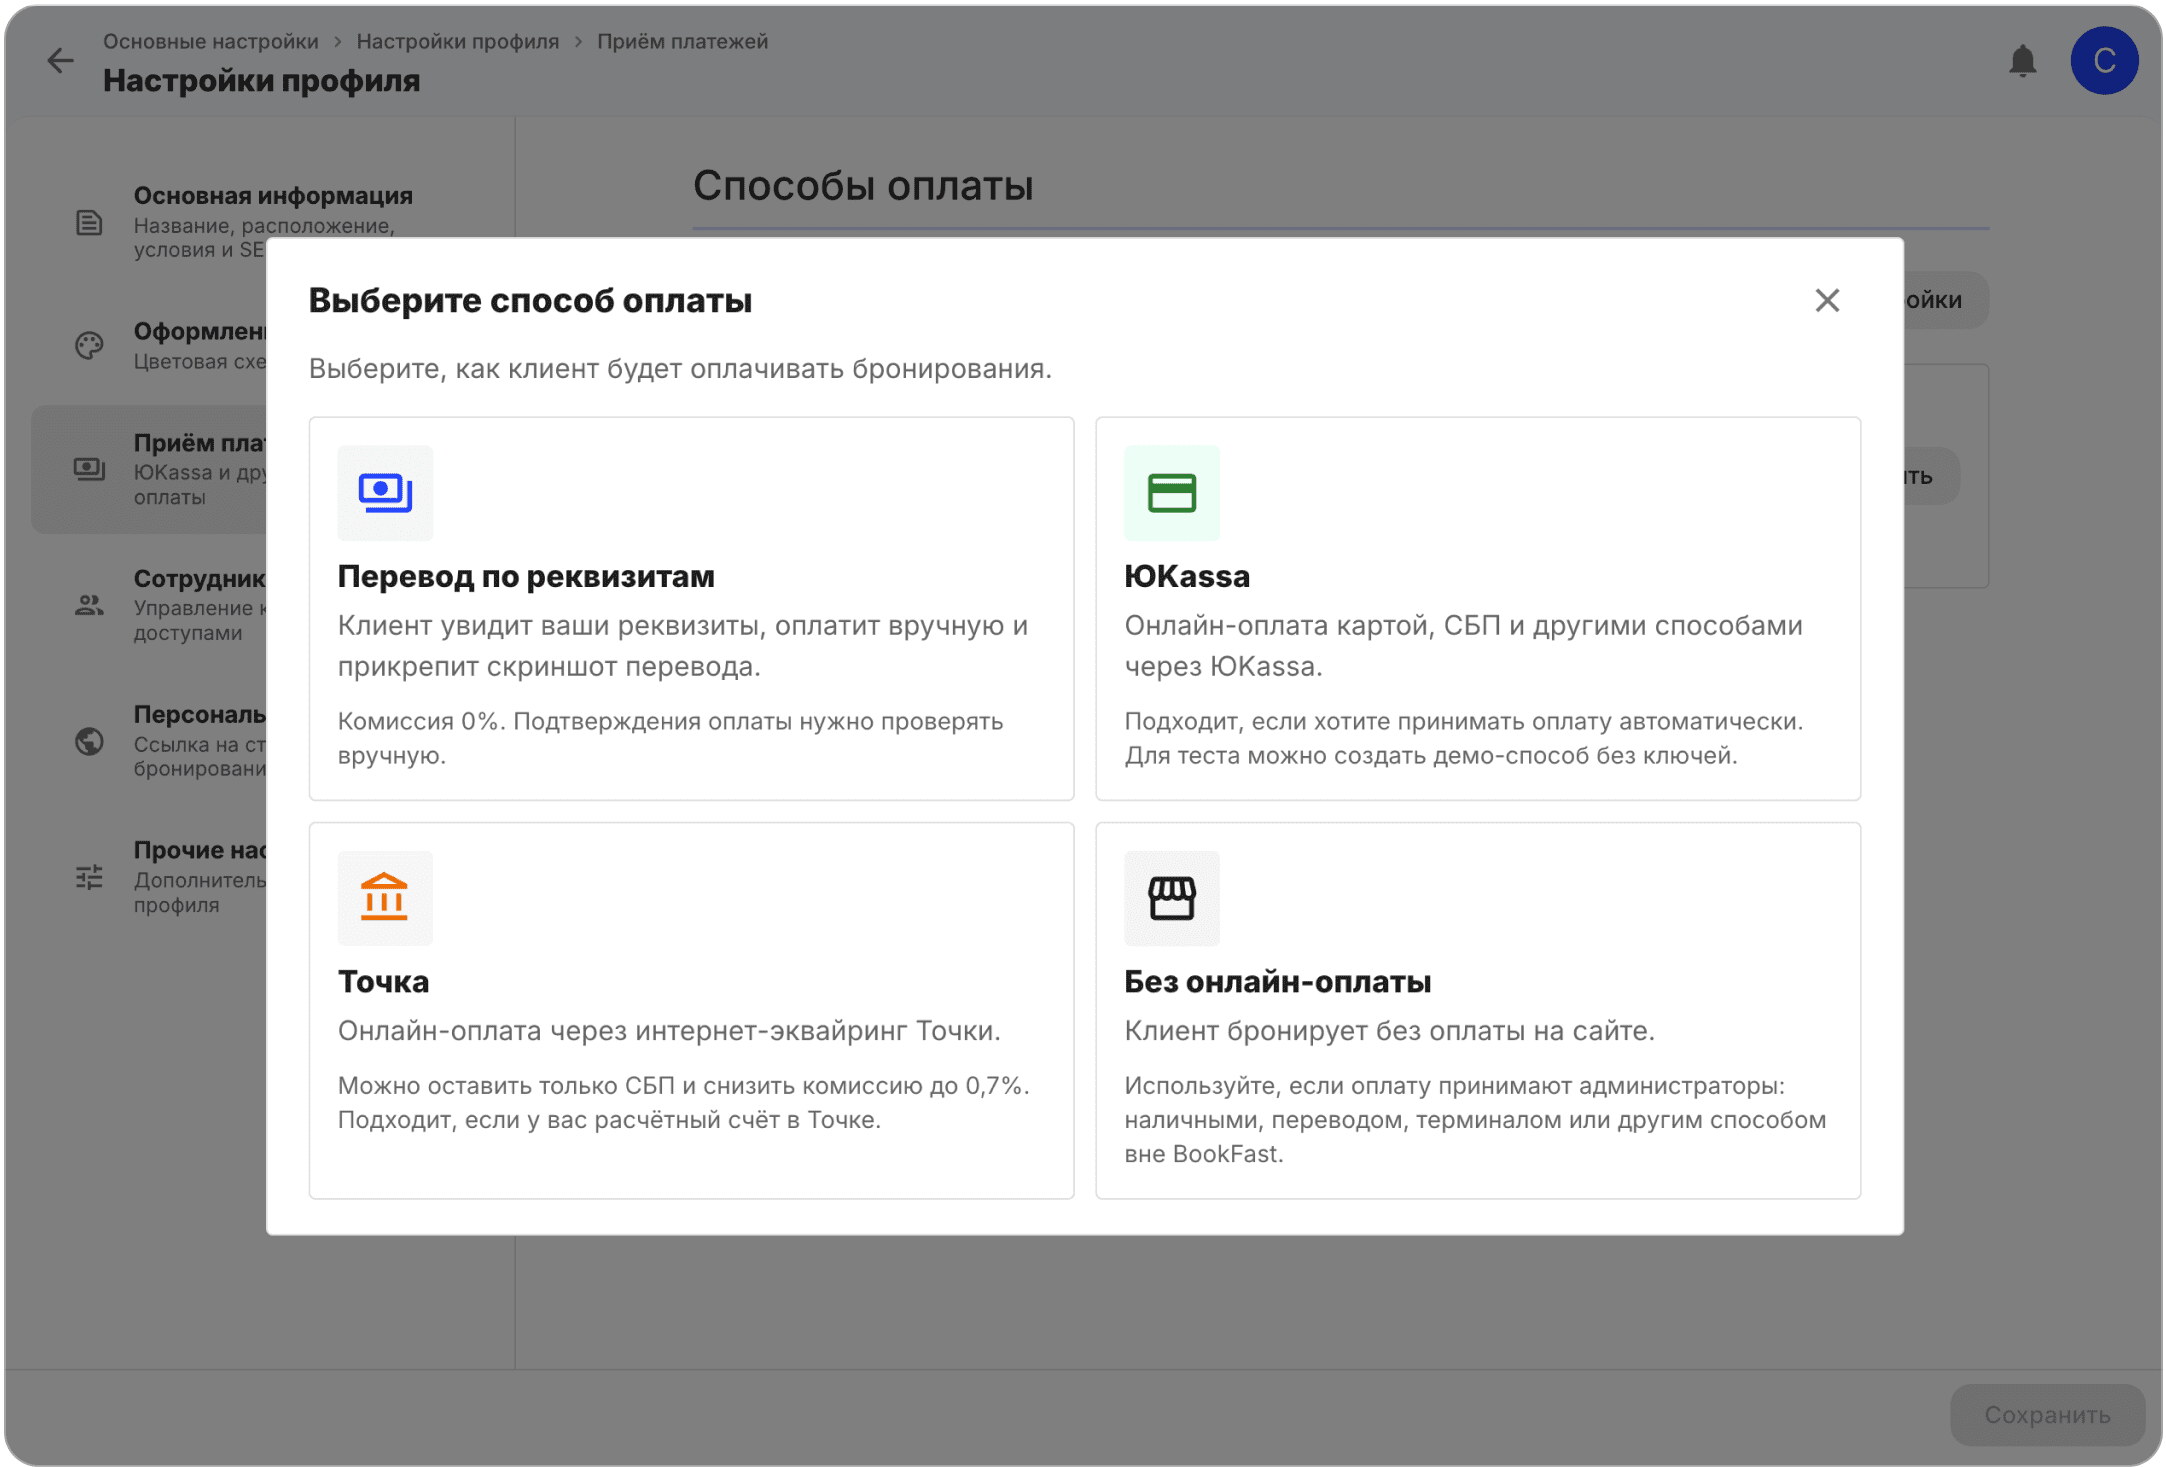Screen dimensions: 2166x1467
Task: Click 'Для теста можно создать демо-способ' note
Action: click(1431, 755)
